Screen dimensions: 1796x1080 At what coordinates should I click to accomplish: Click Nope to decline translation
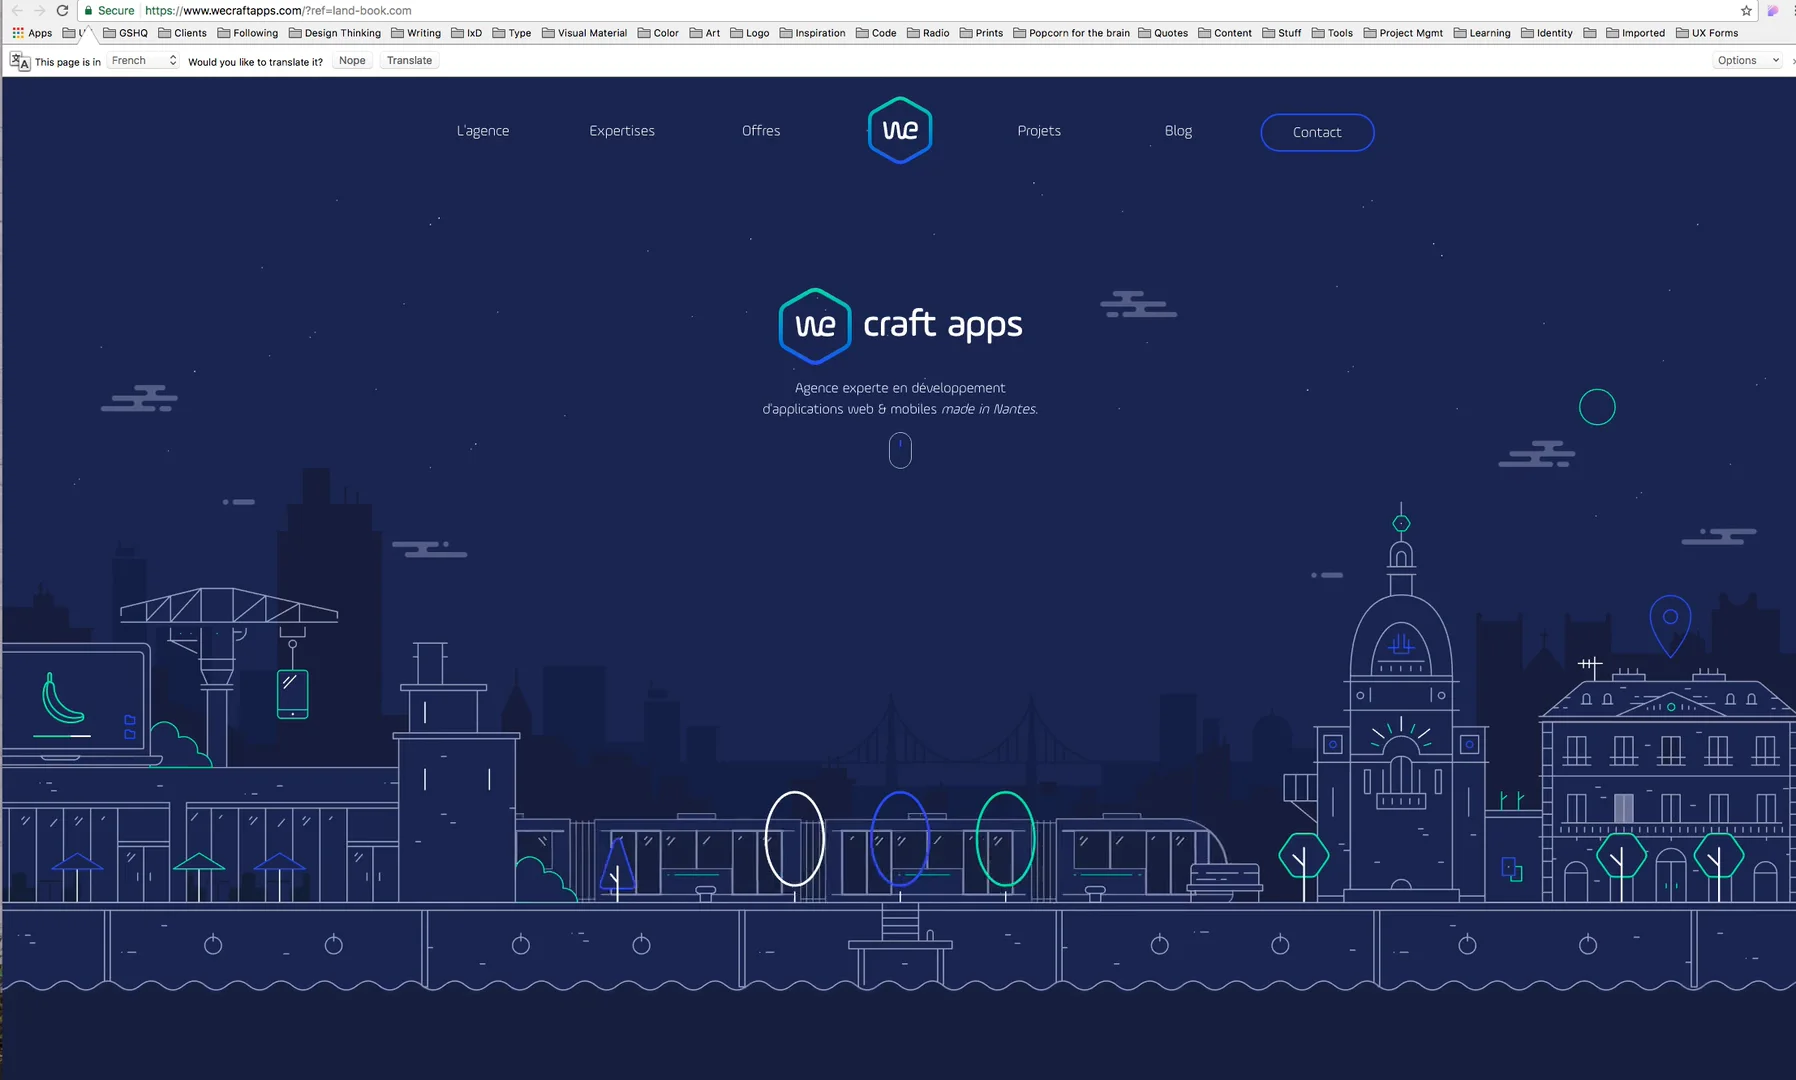click(352, 60)
